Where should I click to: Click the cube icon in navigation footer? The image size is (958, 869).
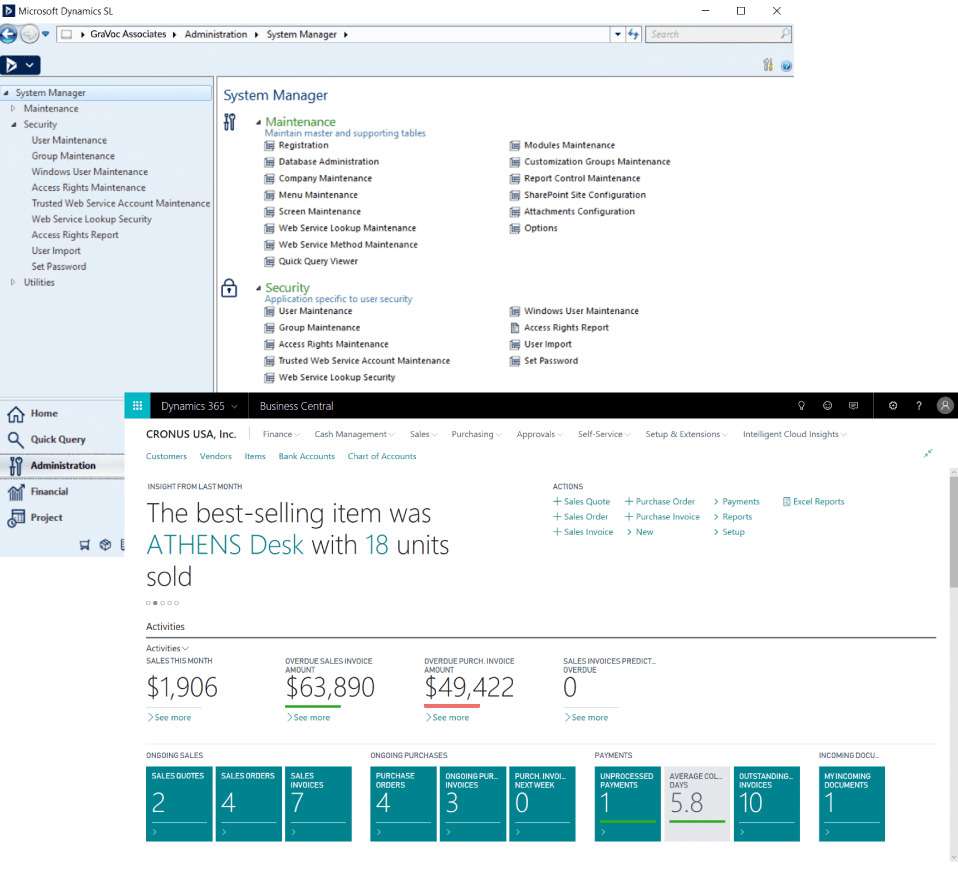105,545
